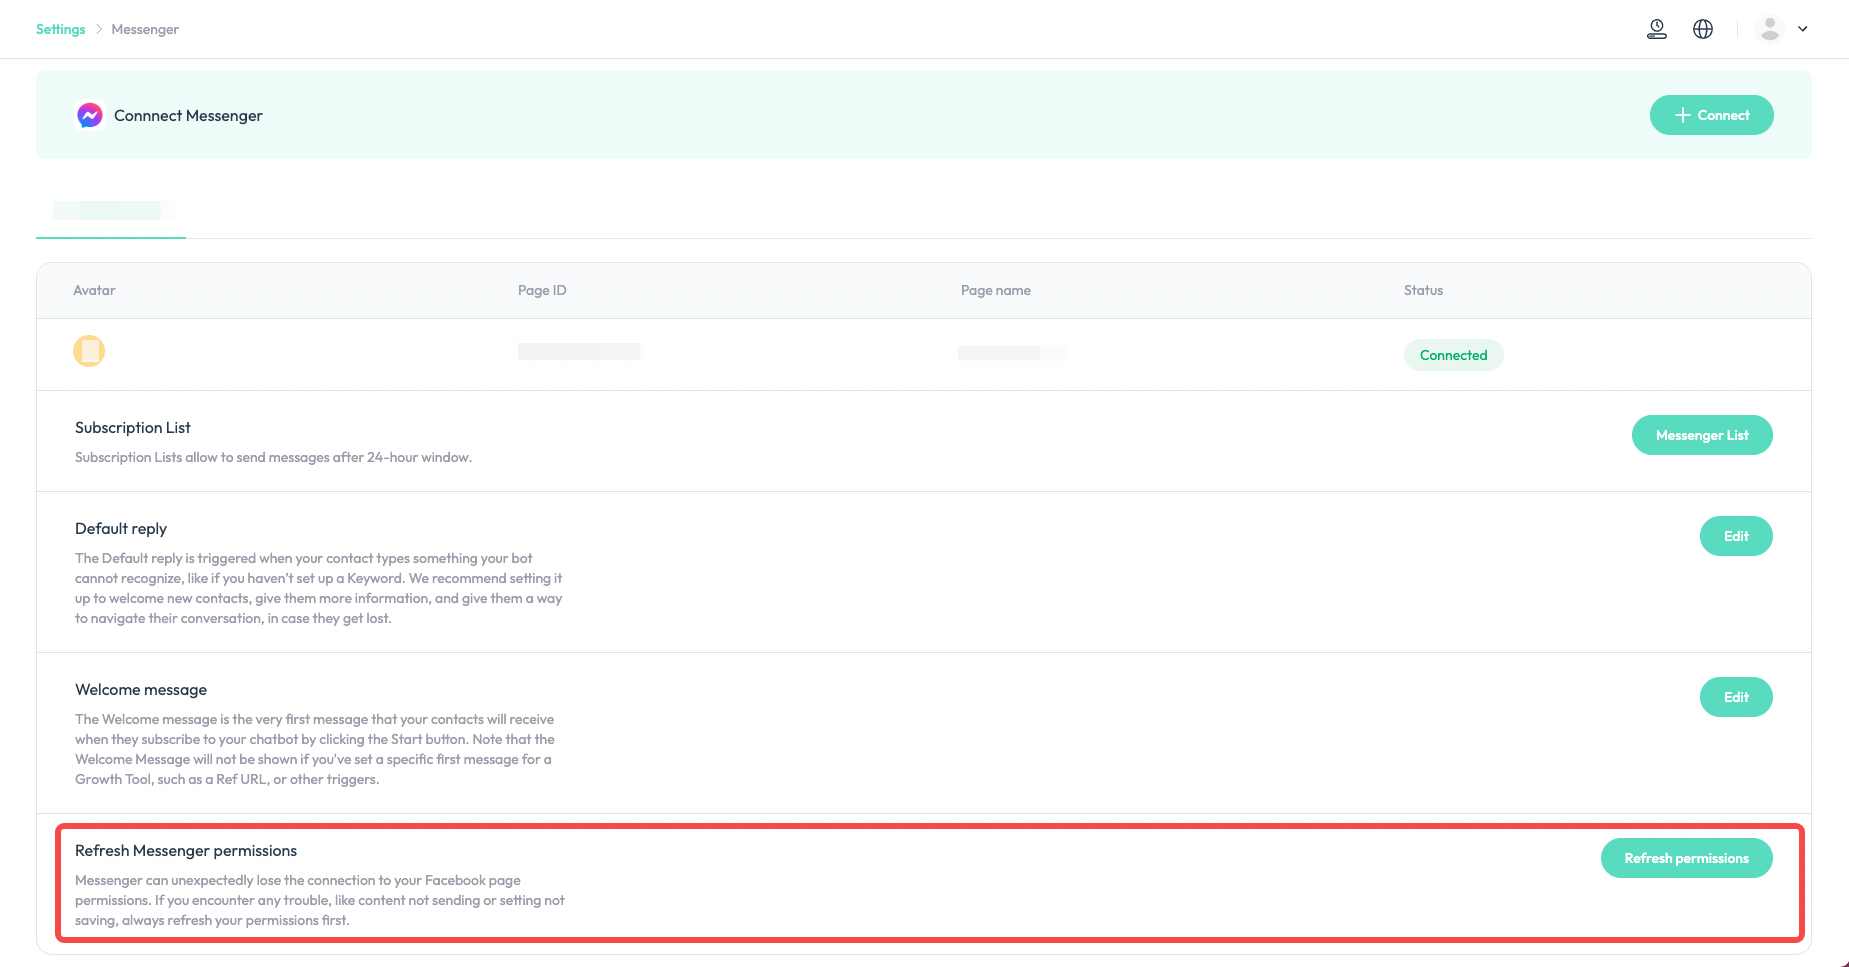Click the Welcome message heading
The image size is (1849, 967).
coord(141,689)
